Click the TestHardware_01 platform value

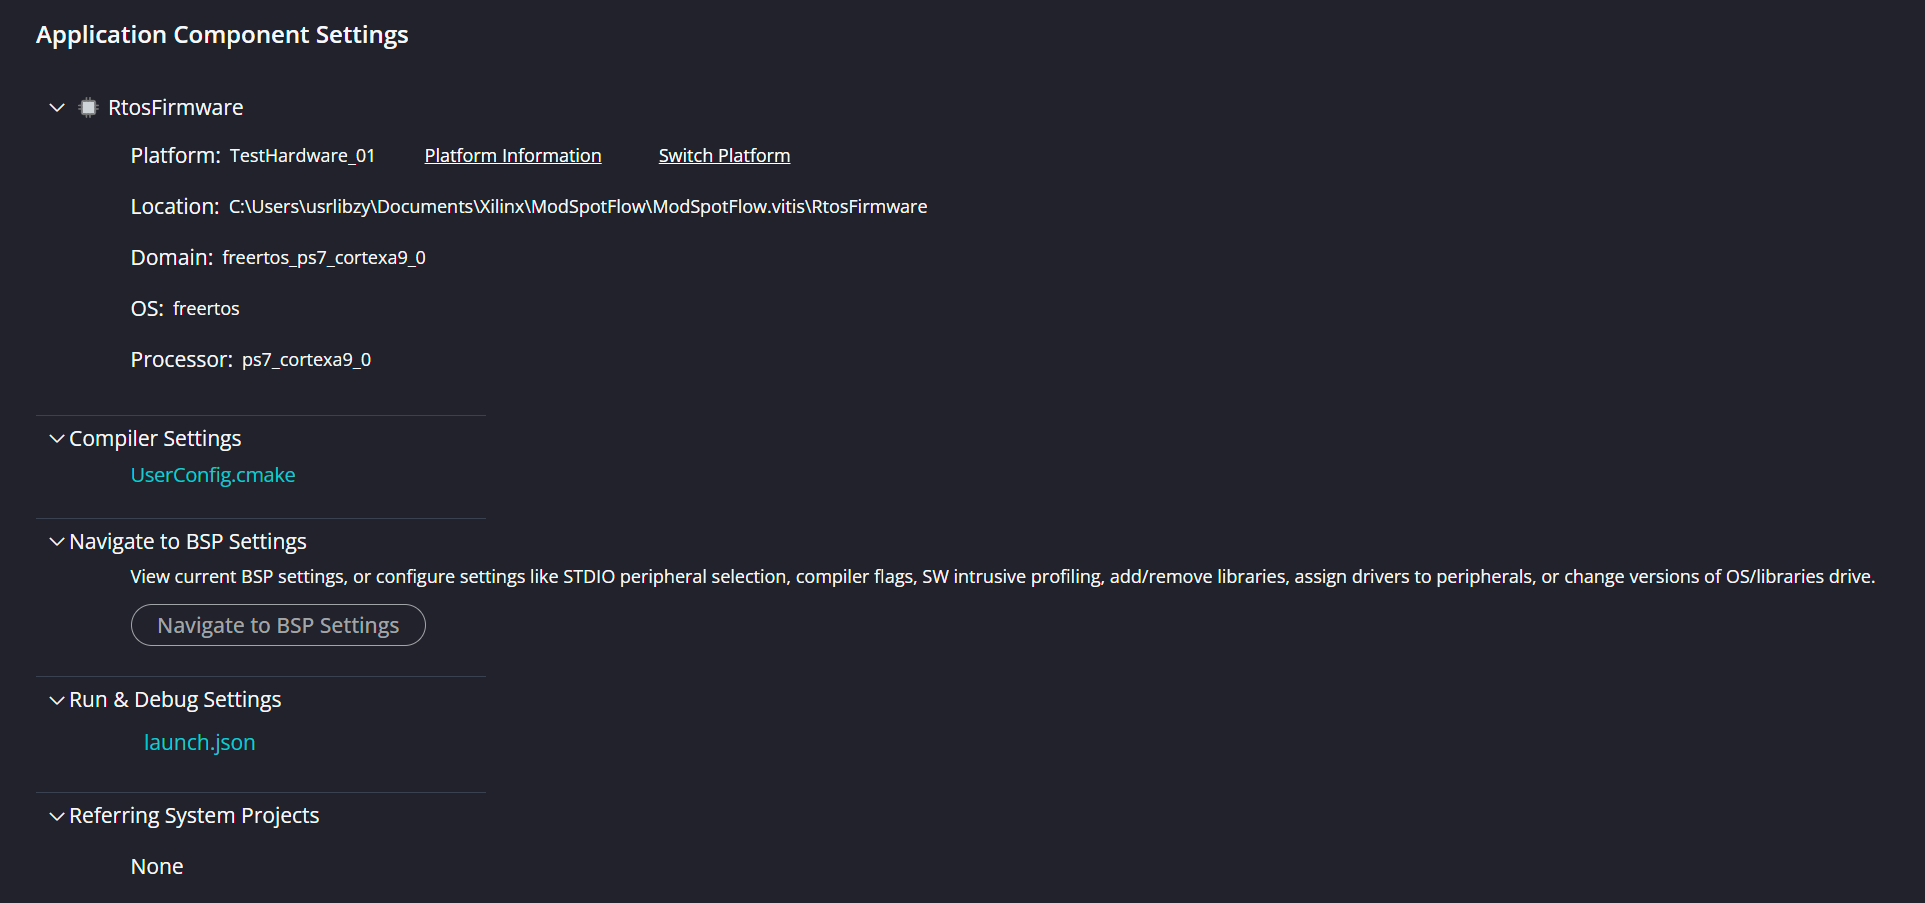pyautogui.click(x=302, y=156)
